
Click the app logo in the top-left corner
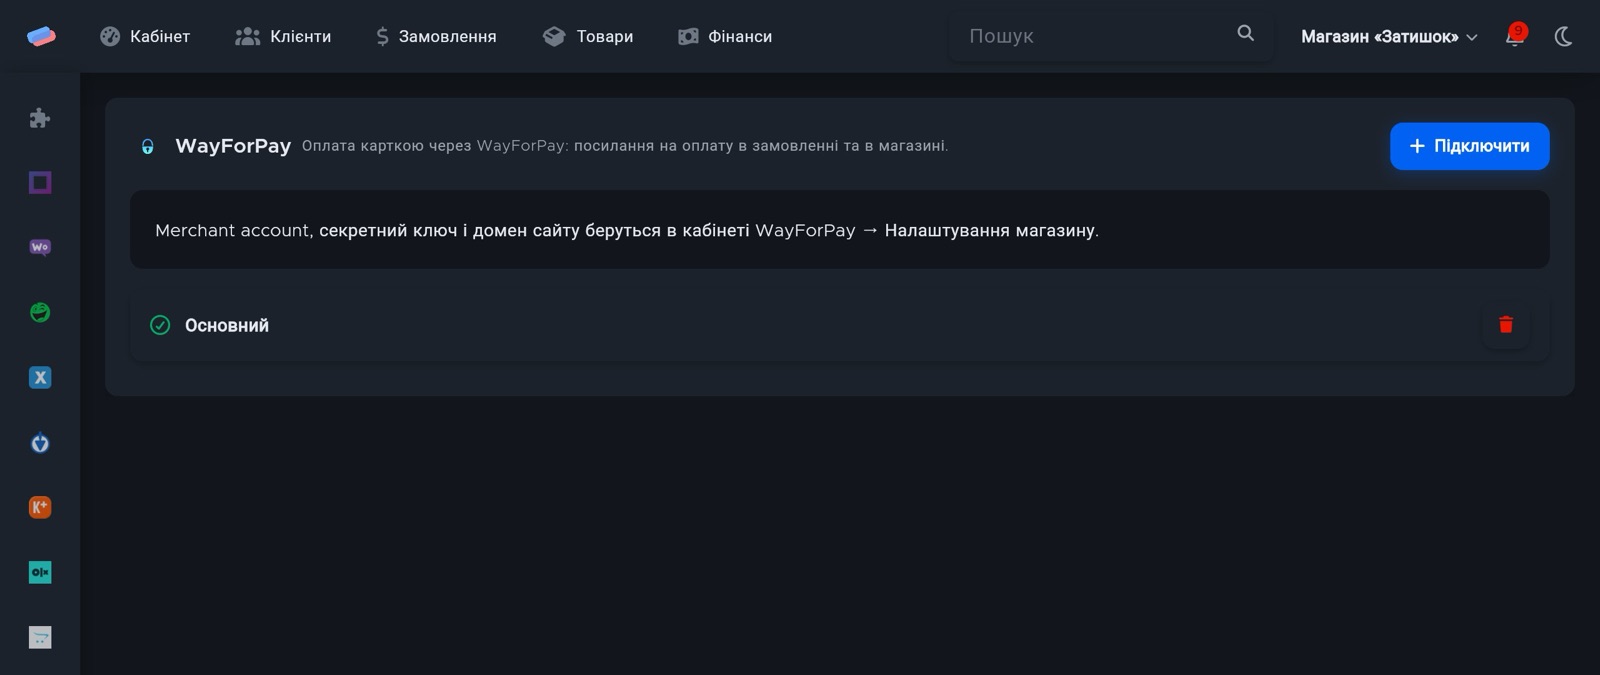point(41,36)
